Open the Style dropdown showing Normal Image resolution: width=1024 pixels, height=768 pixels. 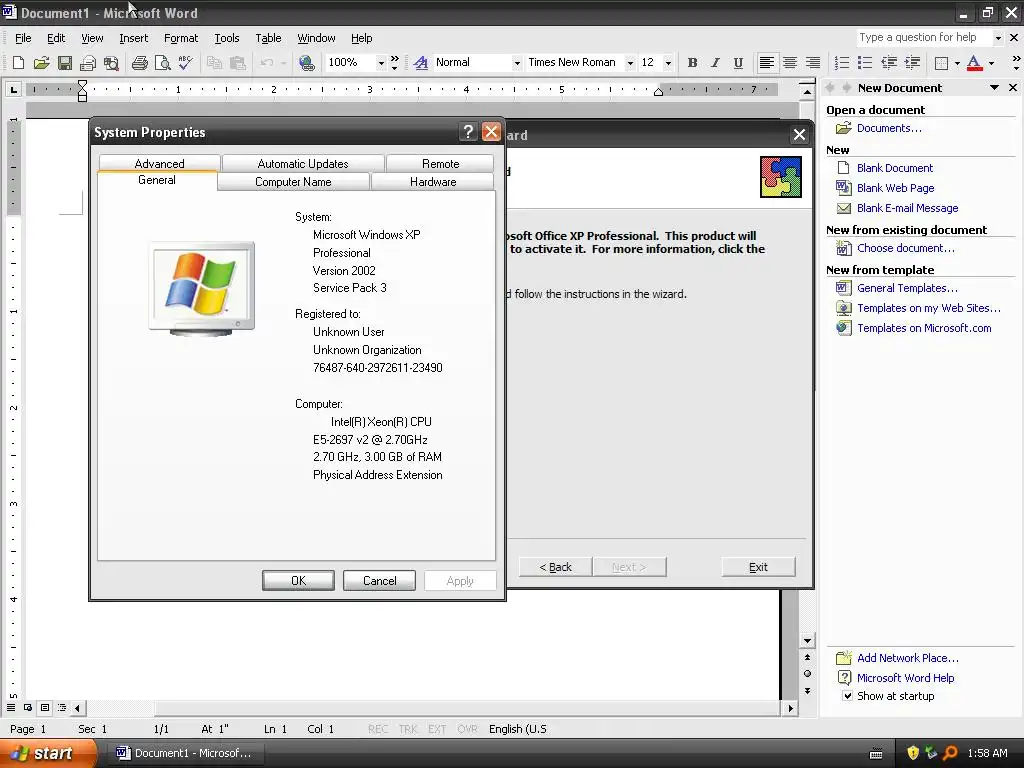pos(517,63)
